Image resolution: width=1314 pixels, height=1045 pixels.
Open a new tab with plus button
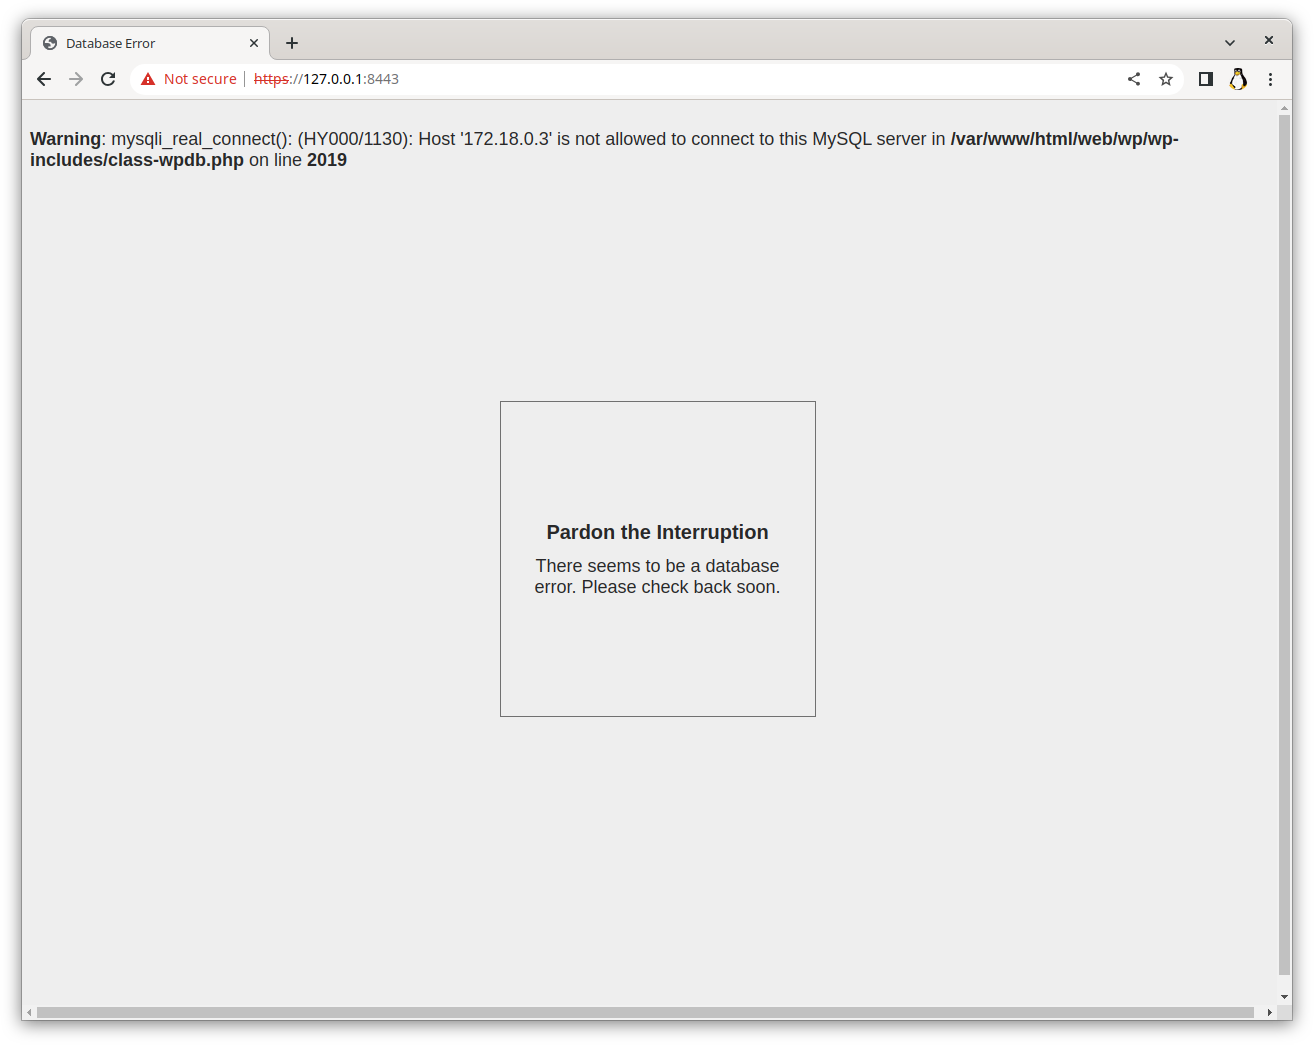pyautogui.click(x=292, y=43)
